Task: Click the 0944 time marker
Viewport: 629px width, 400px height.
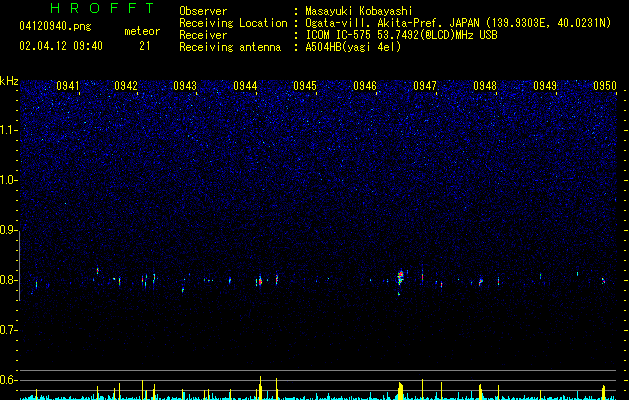Action: (245, 86)
